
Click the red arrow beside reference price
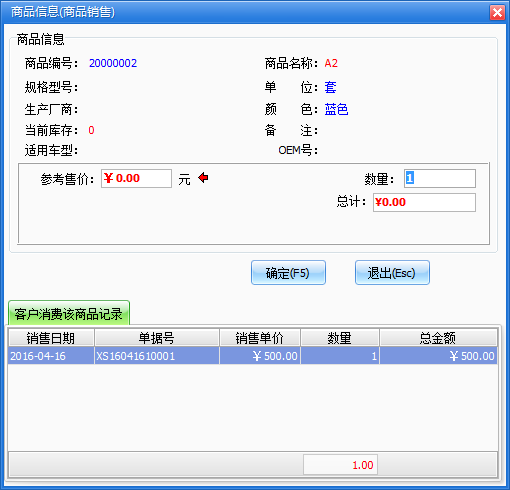(203, 178)
